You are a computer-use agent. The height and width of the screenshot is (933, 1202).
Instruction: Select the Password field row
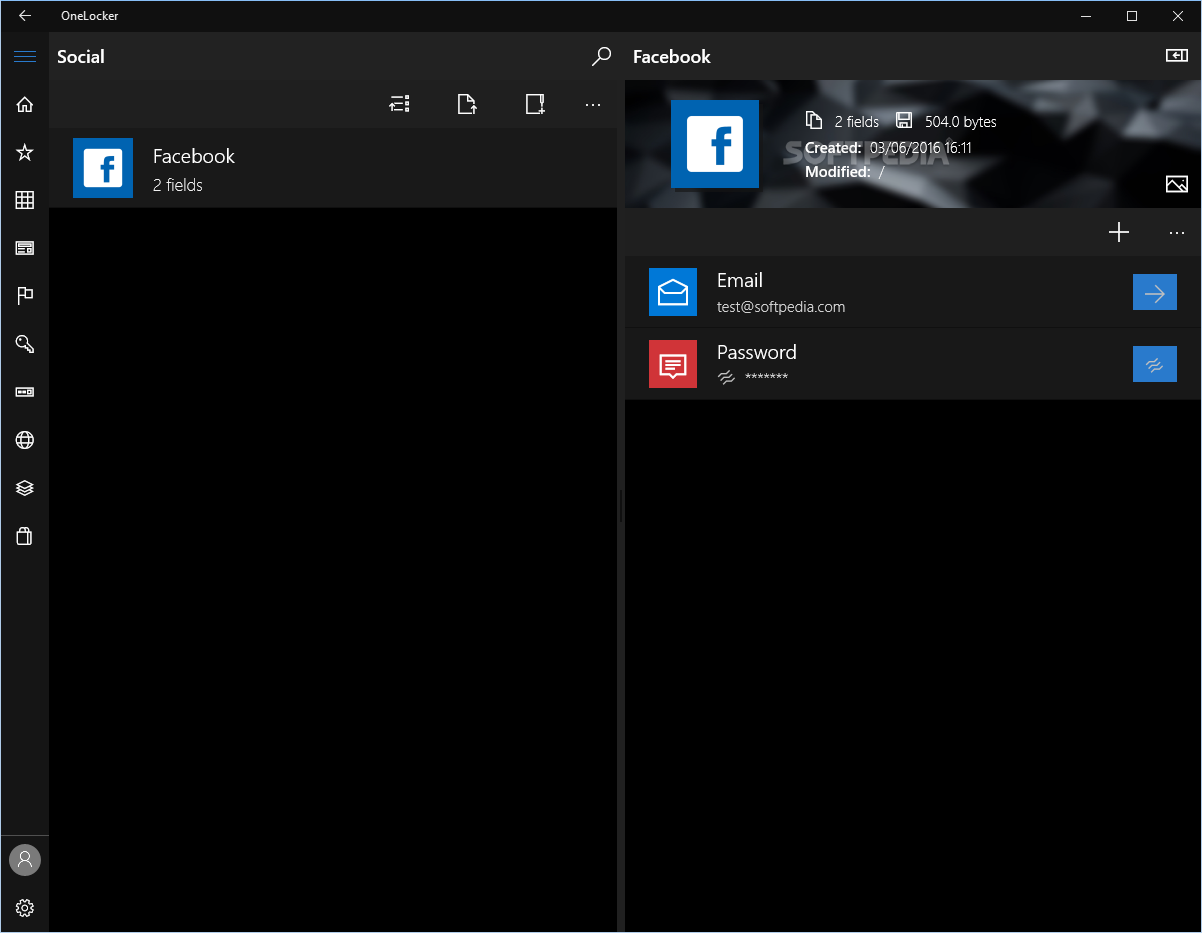coord(913,364)
